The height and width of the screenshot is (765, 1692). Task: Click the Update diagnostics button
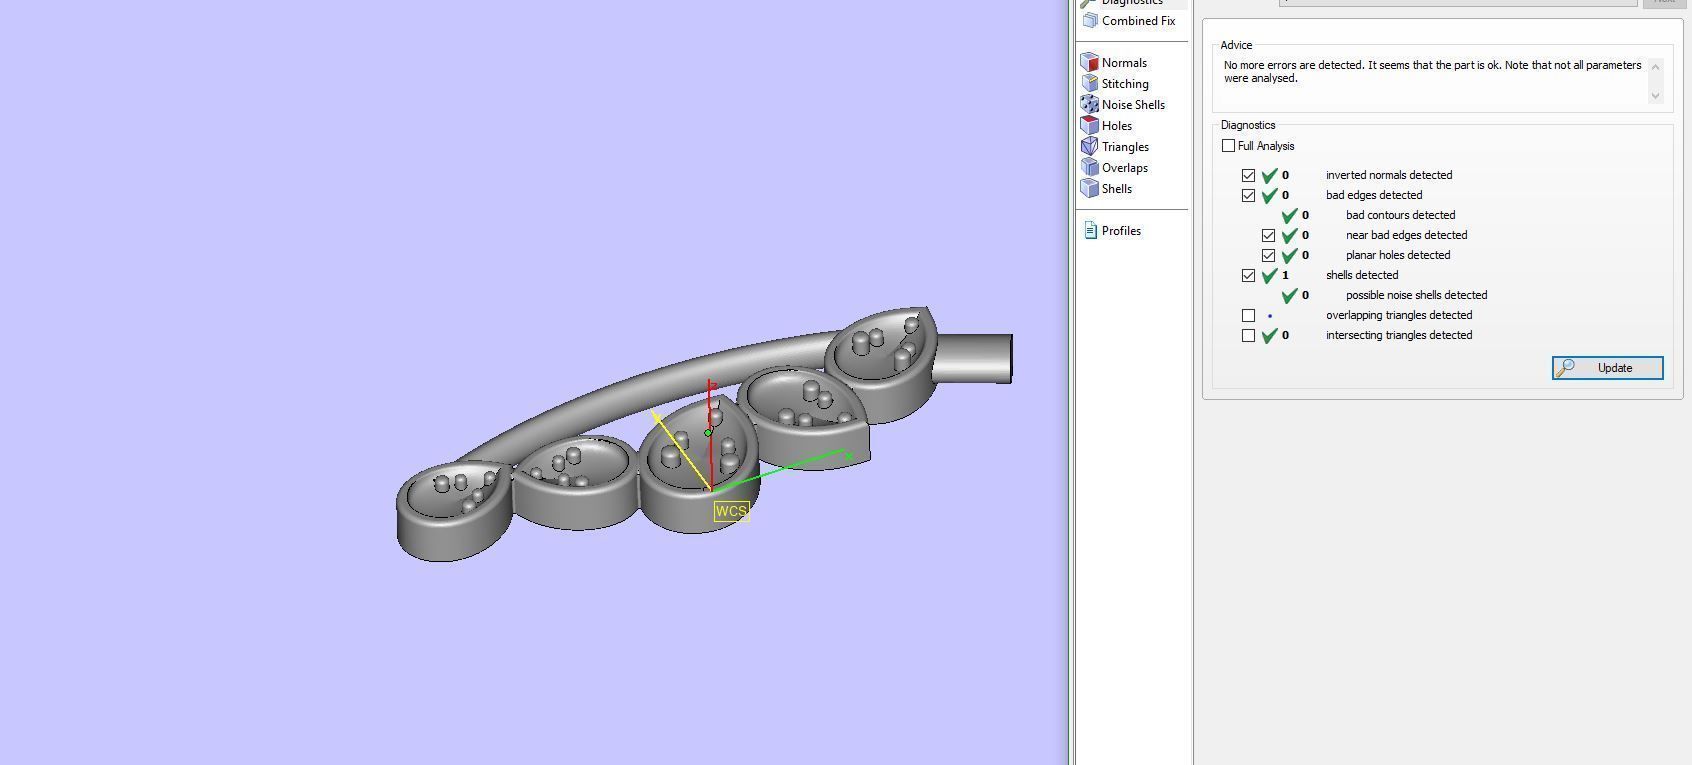pyautogui.click(x=1607, y=368)
